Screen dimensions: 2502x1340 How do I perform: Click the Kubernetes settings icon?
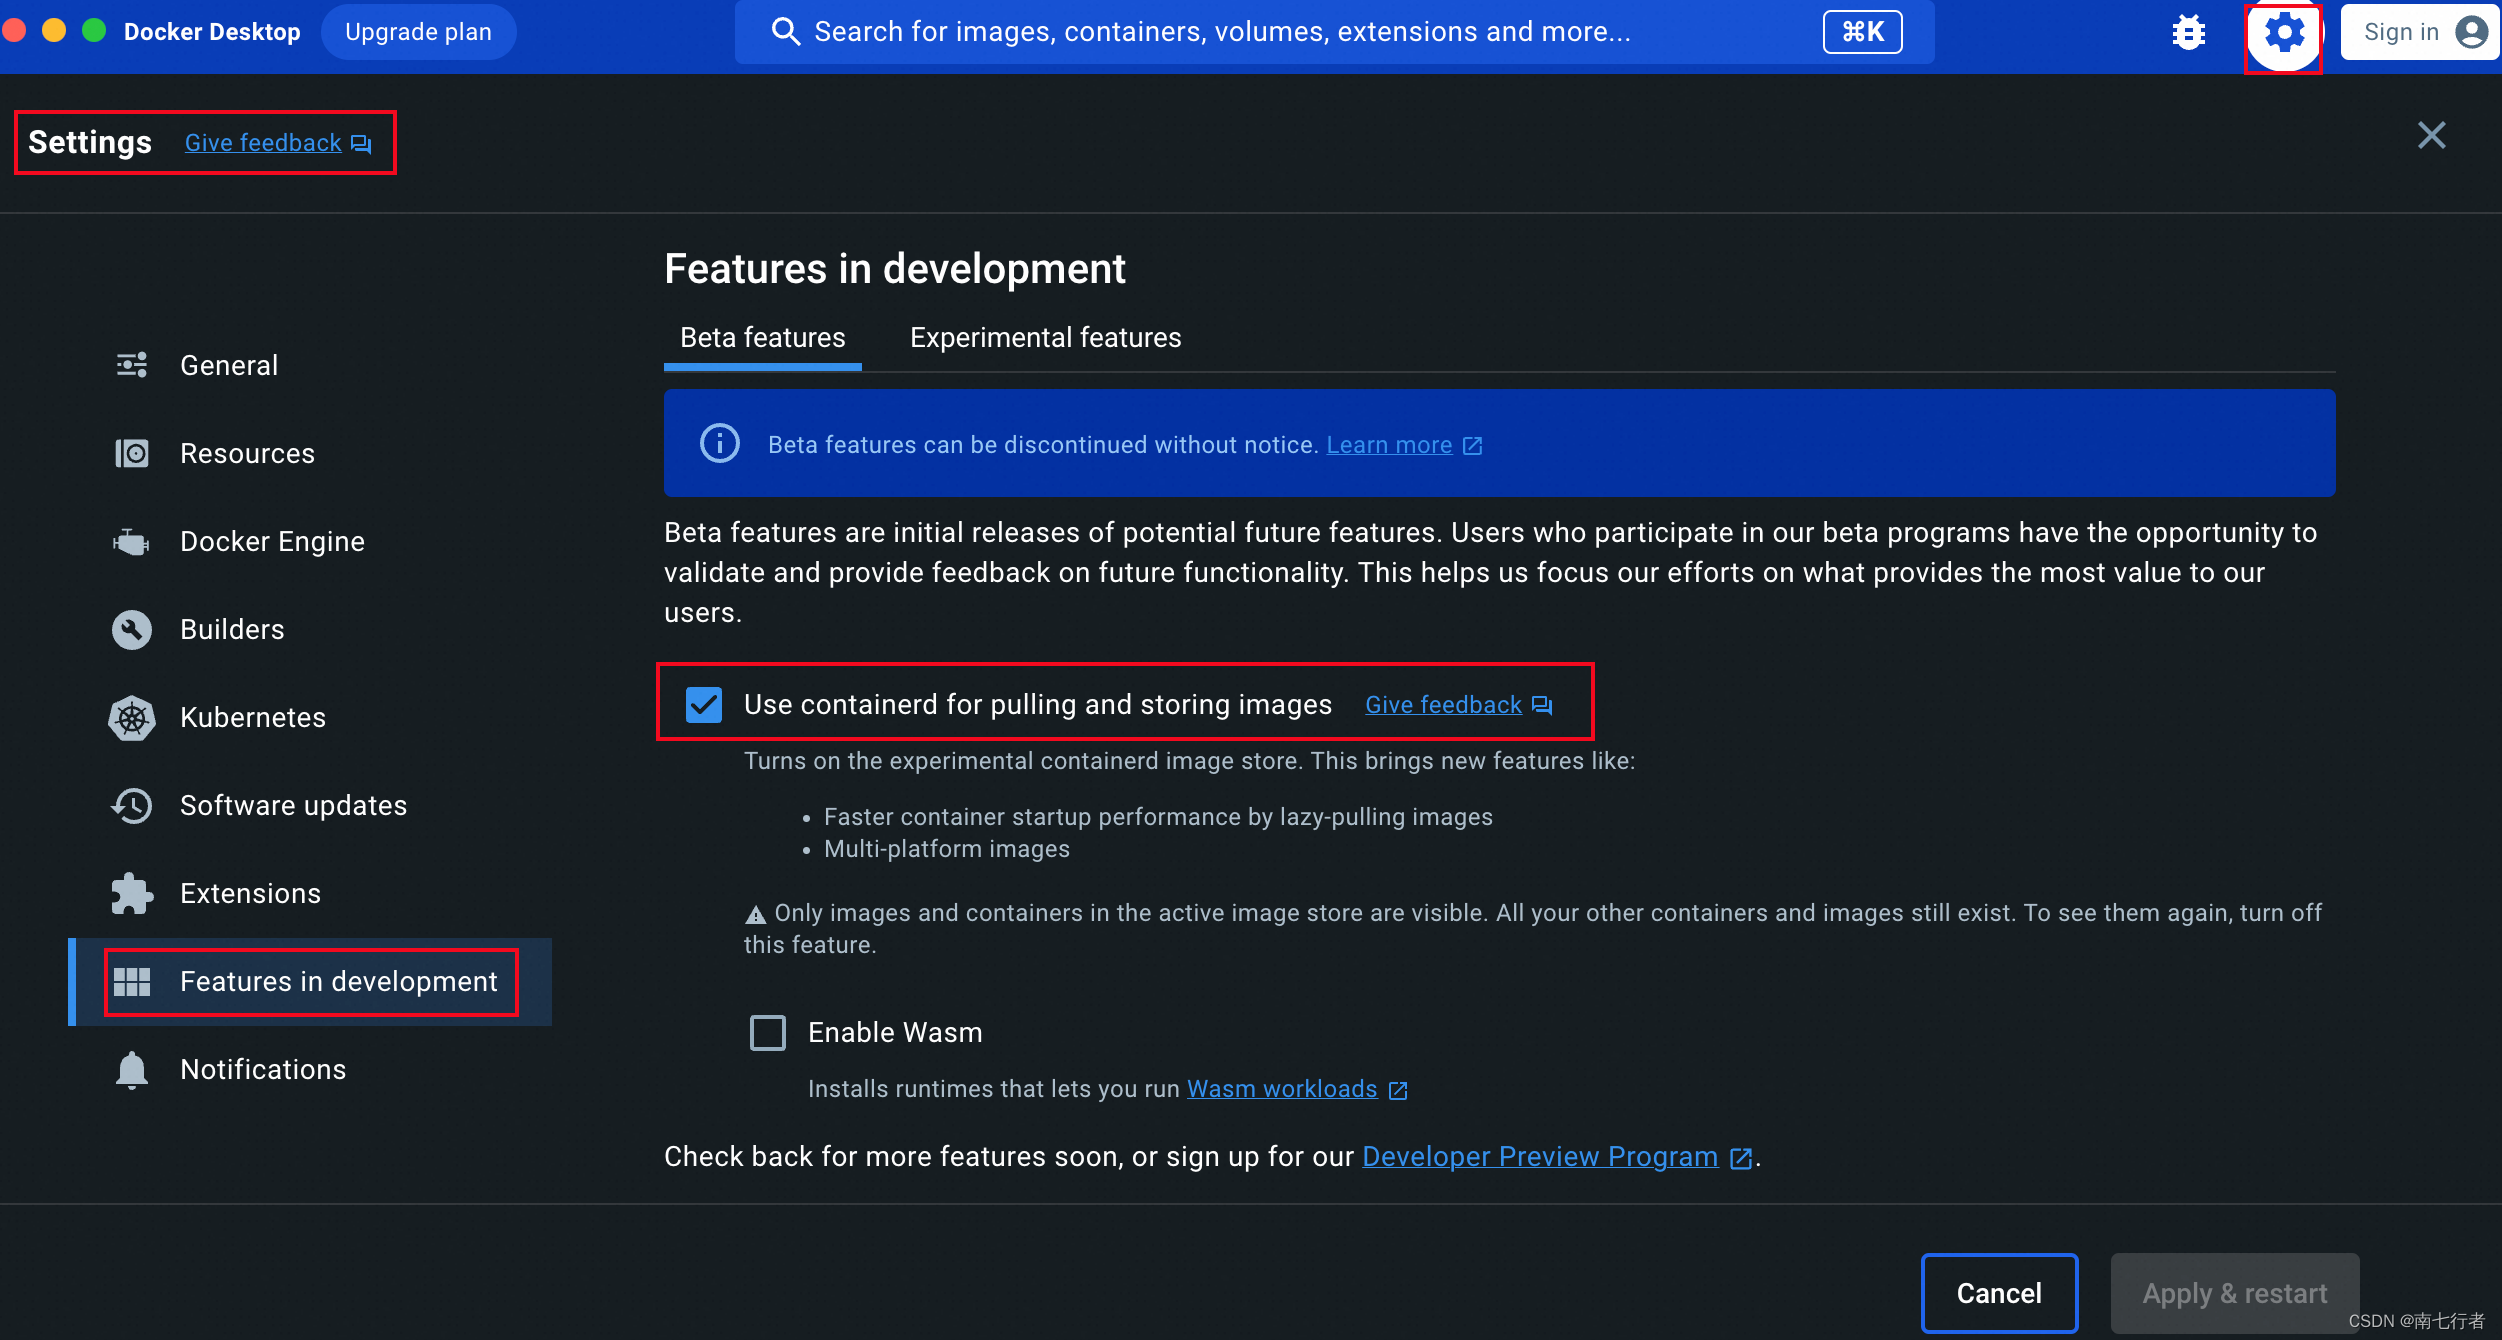coord(132,716)
